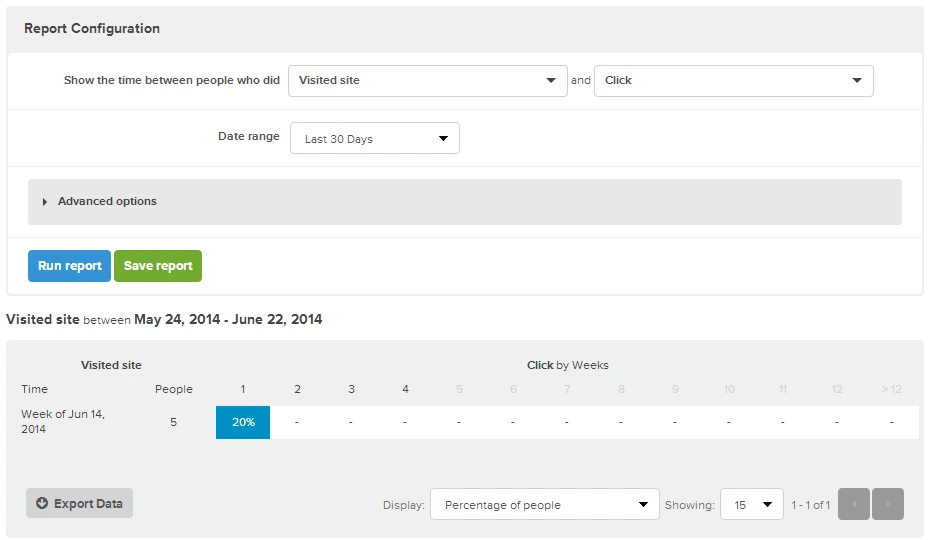Viewport: 930px width, 540px height.
Task: Click the Export Data download icon
Action: coord(42,504)
